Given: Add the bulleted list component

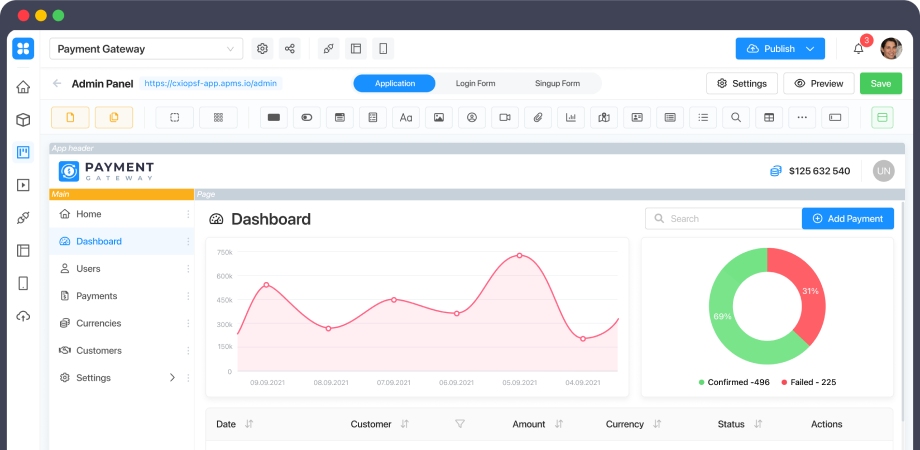Looking at the screenshot, I should click(x=703, y=117).
